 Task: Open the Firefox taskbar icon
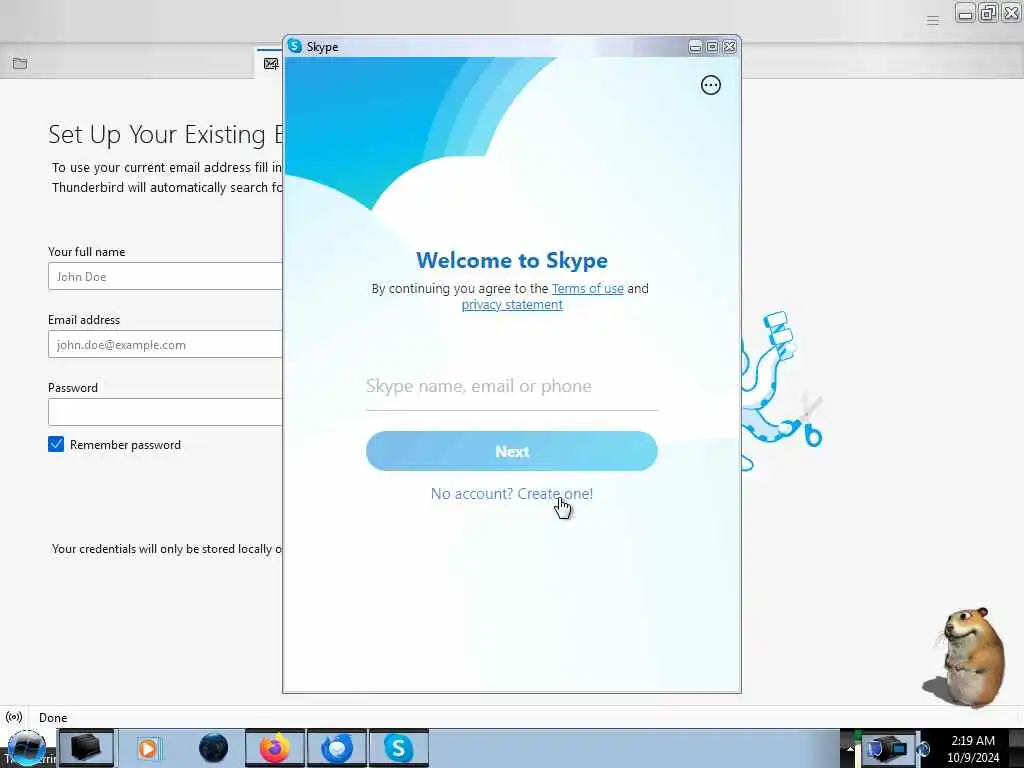coord(274,748)
